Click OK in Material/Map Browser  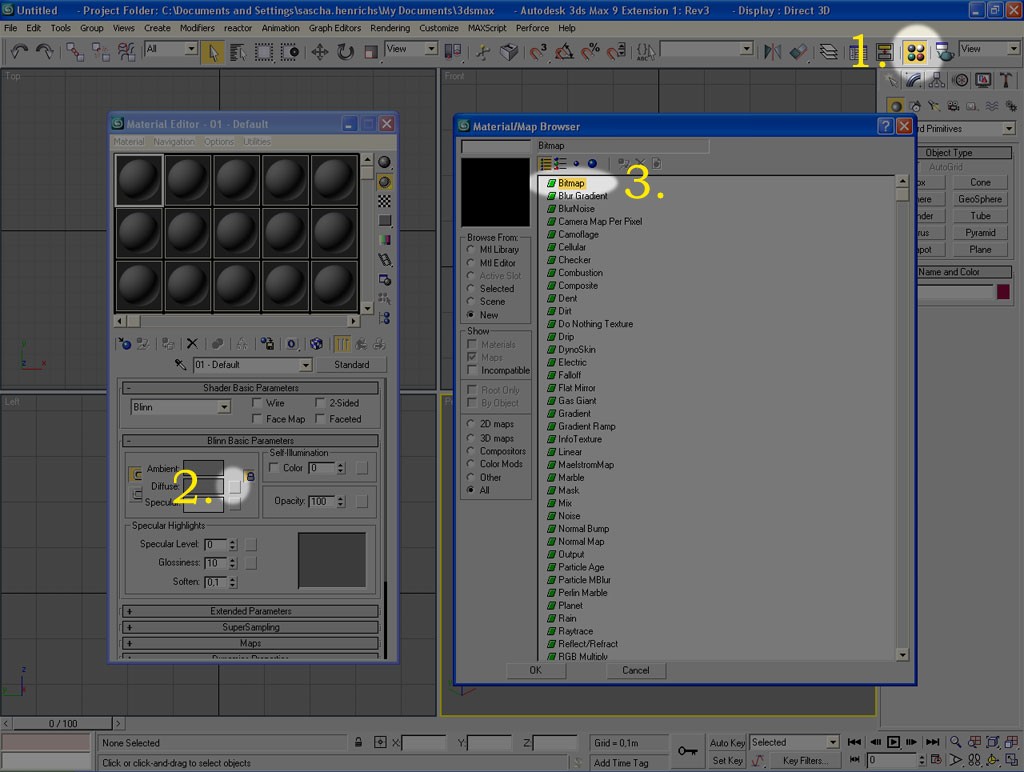(536, 670)
